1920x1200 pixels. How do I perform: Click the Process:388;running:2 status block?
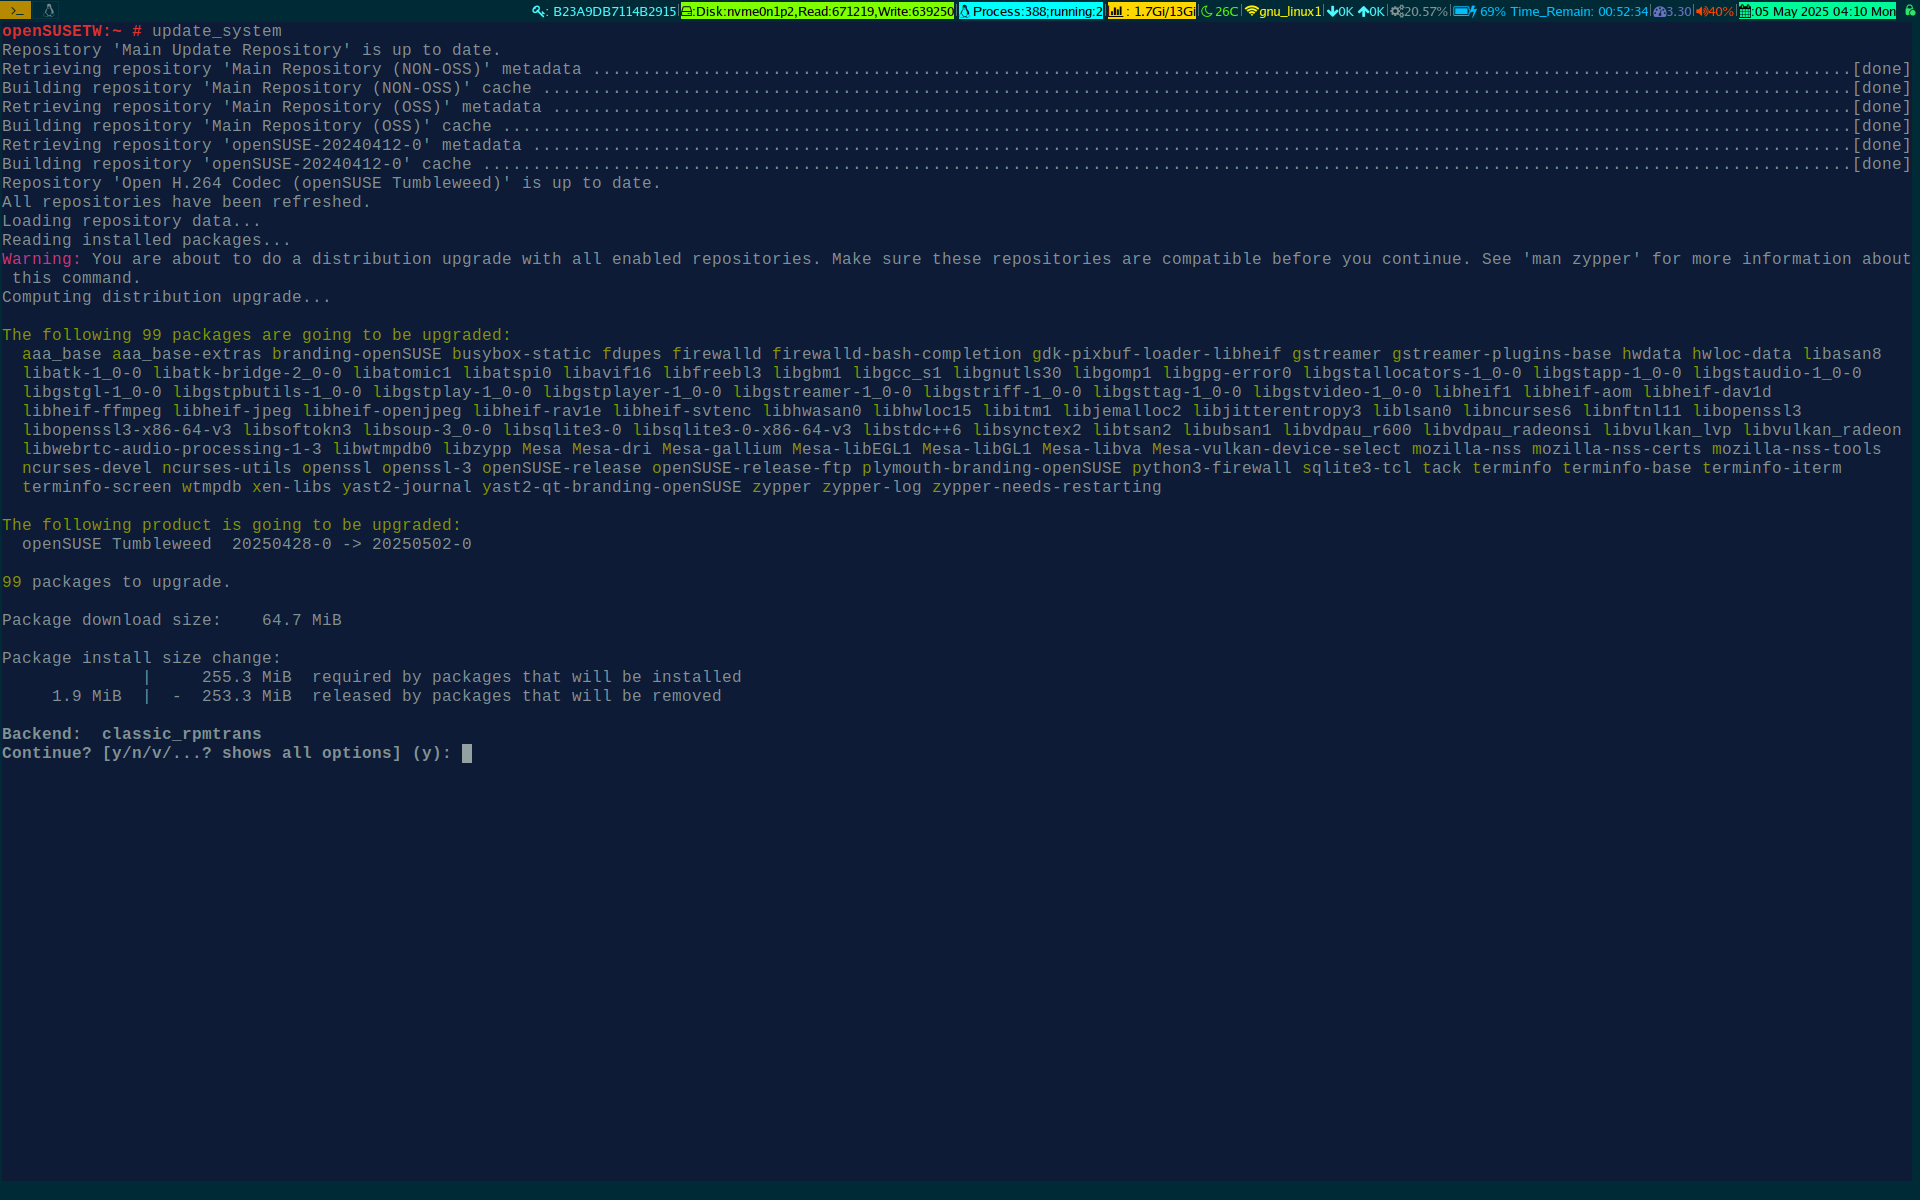[x=1031, y=12]
